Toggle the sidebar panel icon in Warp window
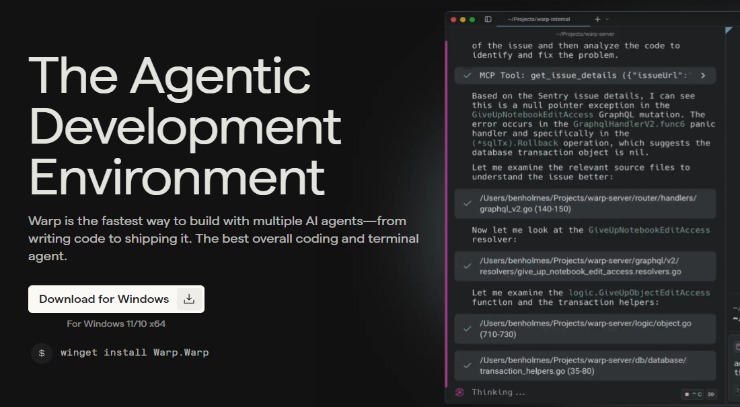The height and width of the screenshot is (407, 740). (488, 19)
